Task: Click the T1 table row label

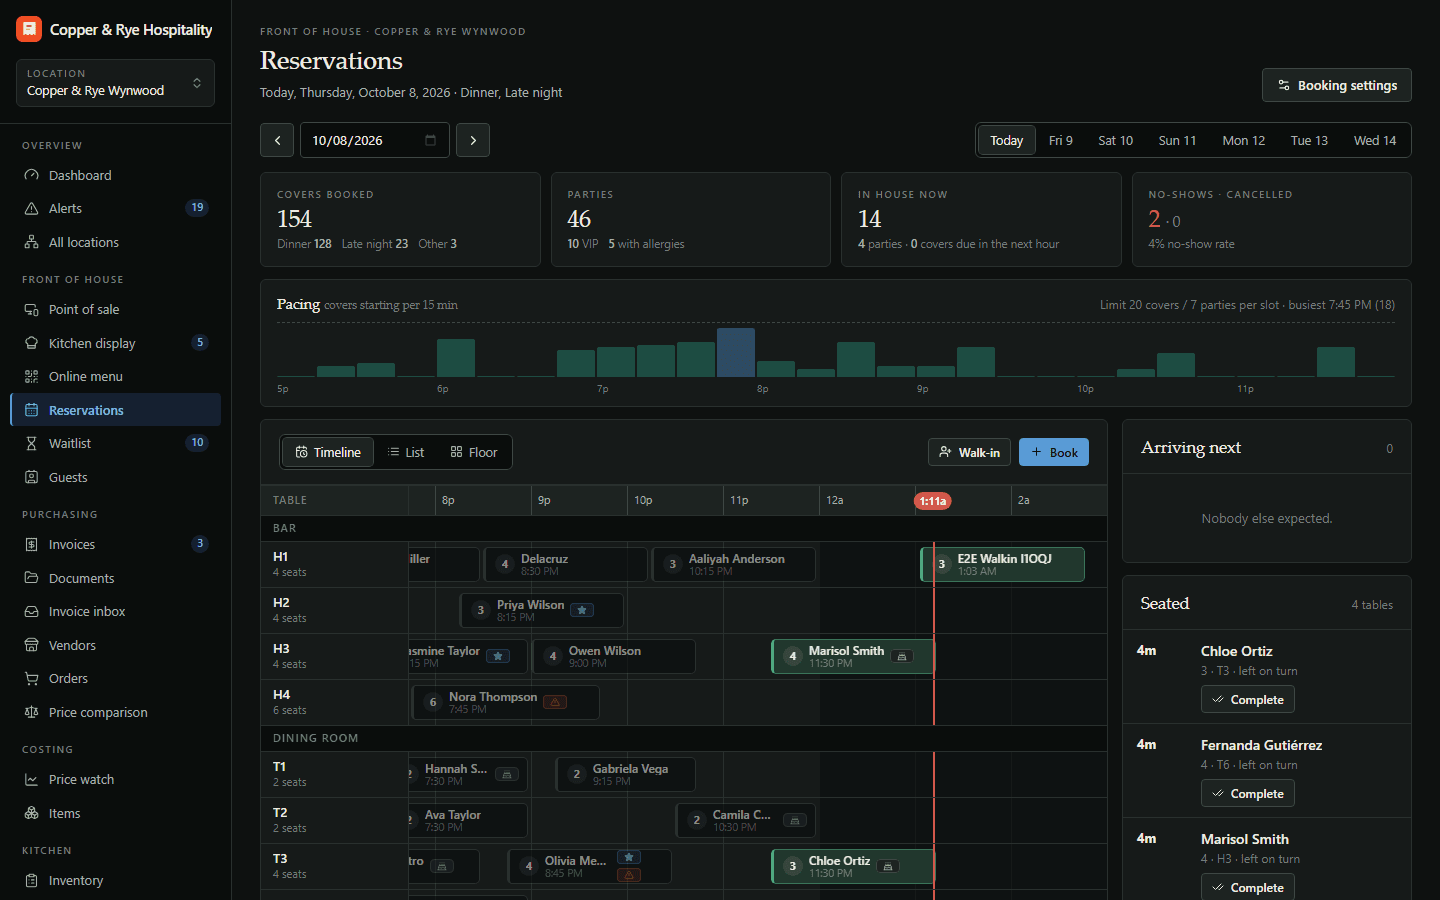Action: point(335,774)
